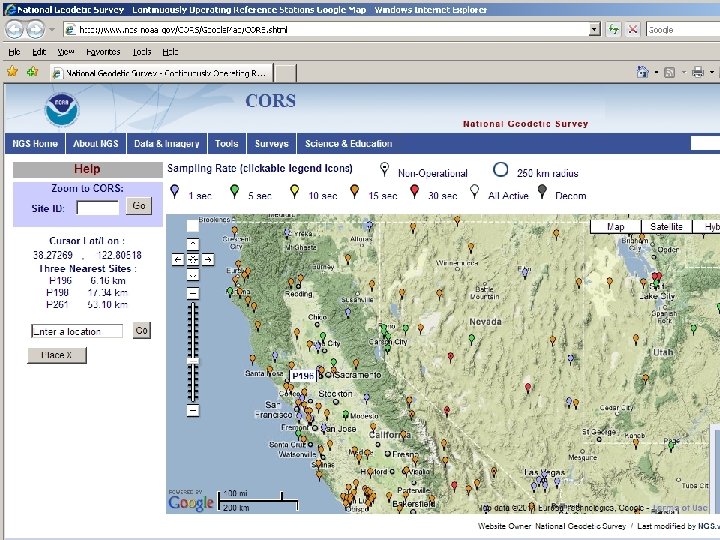Open the View menu
Image resolution: width=720 pixels, height=540 pixels.
pyautogui.click(x=66, y=52)
